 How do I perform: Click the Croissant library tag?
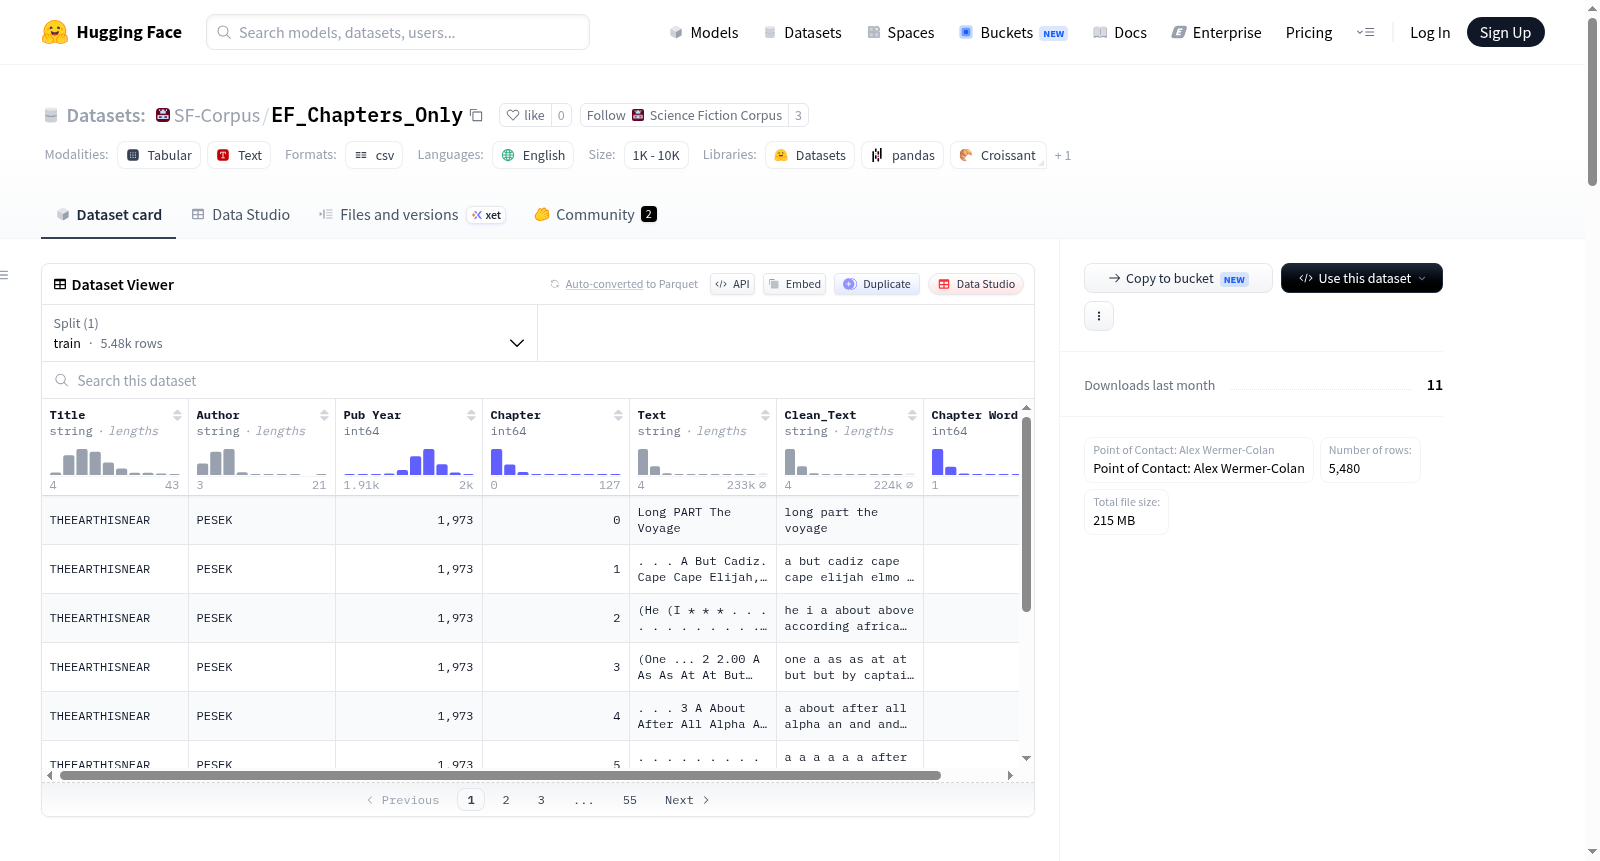tap(998, 155)
